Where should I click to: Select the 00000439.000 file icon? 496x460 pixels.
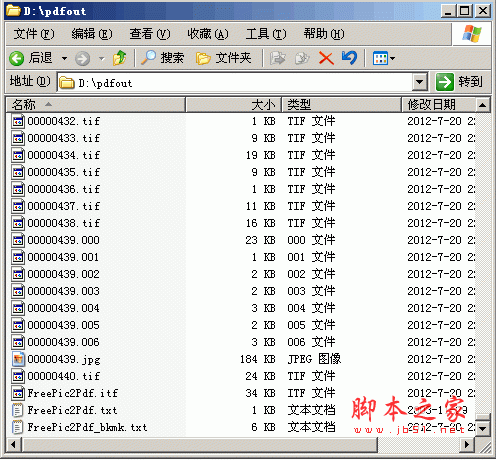click(18, 240)
